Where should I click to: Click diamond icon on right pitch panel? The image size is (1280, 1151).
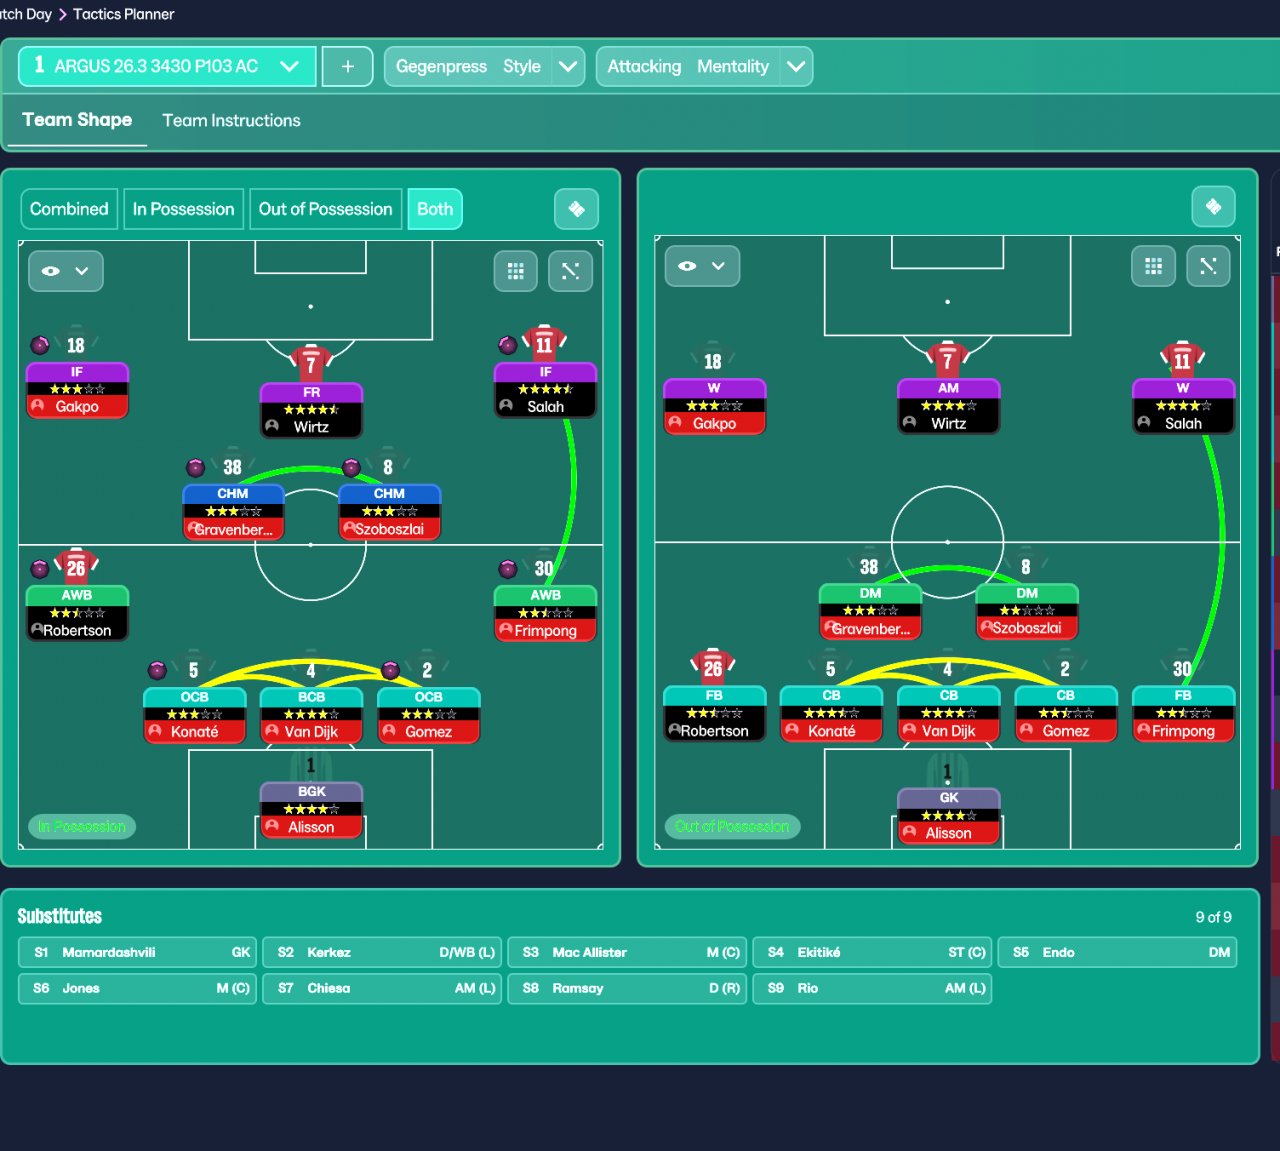1213,207
